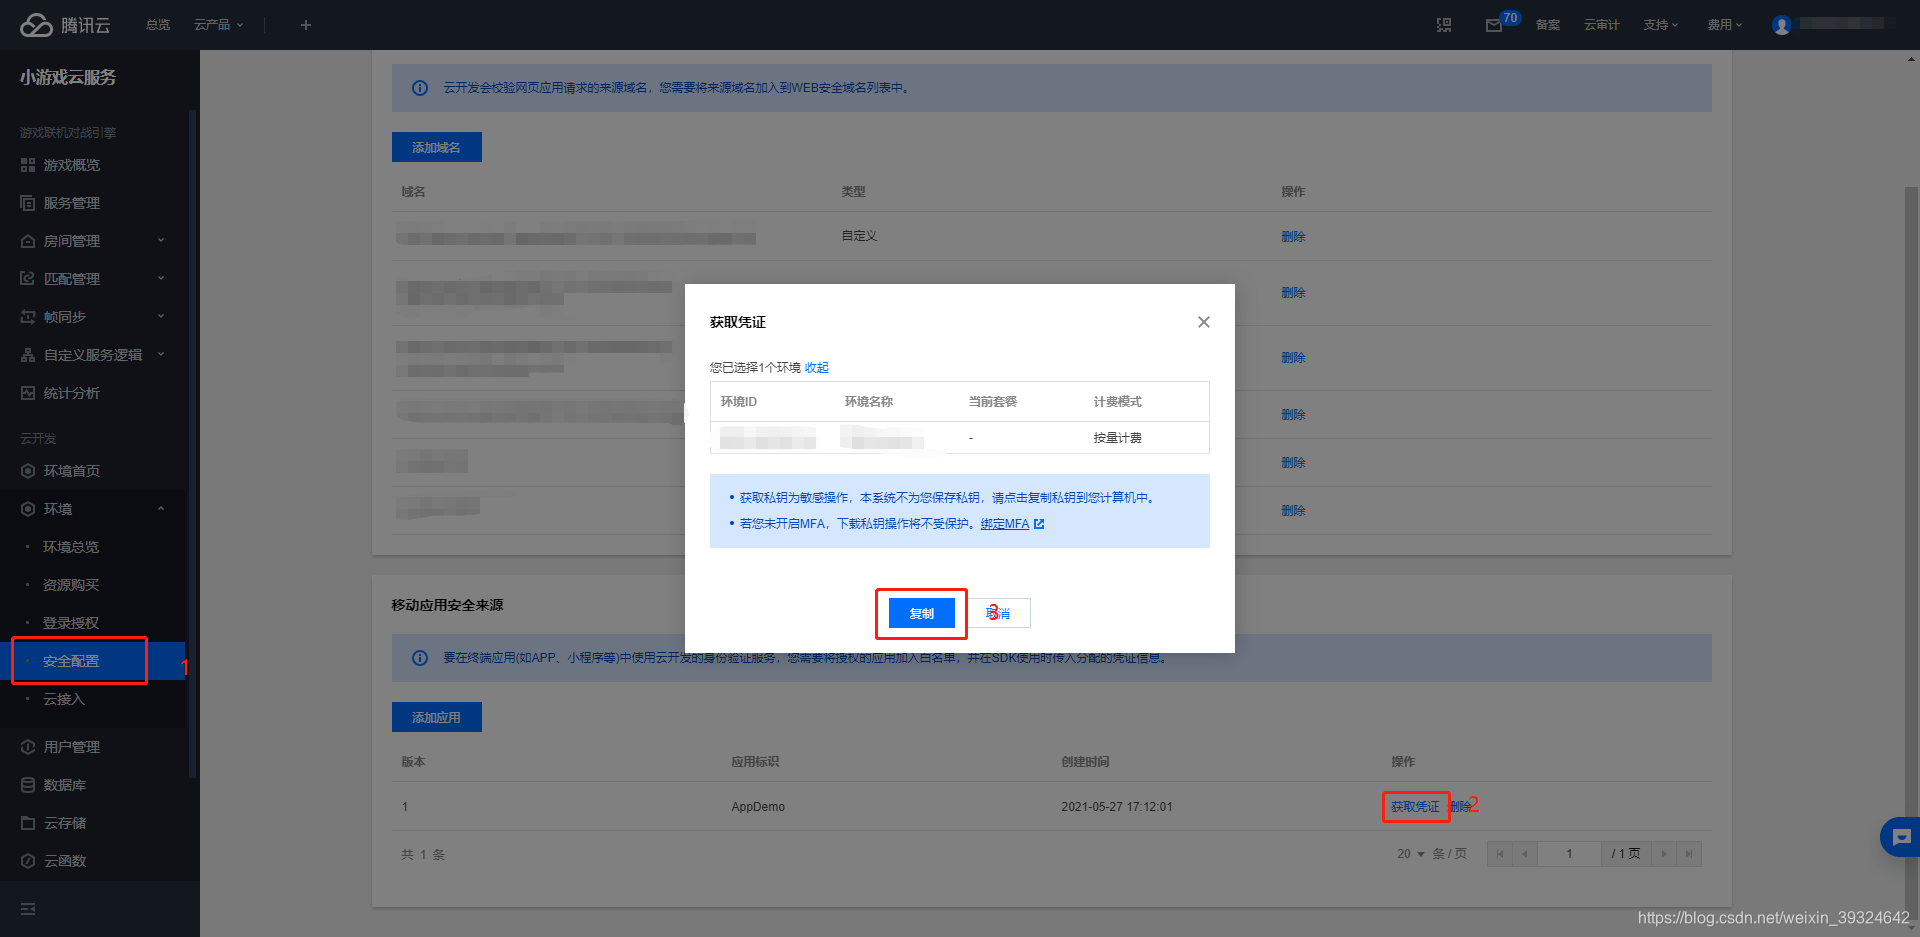1920x937 pixels.
Task: Click 获取凭证 for AppDemo
Action: pyautogui.click(x=1415, y=807)
